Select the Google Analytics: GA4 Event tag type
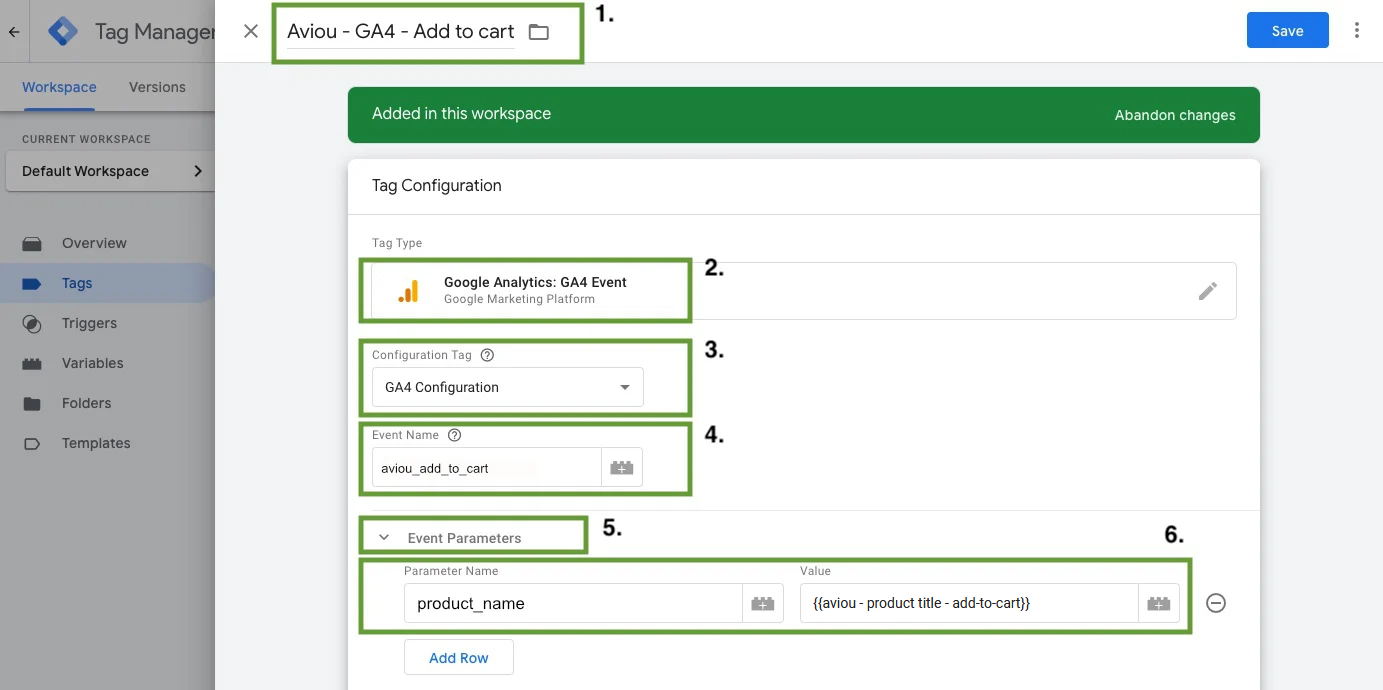This screenshot has width=1383, height=690. 803,291
